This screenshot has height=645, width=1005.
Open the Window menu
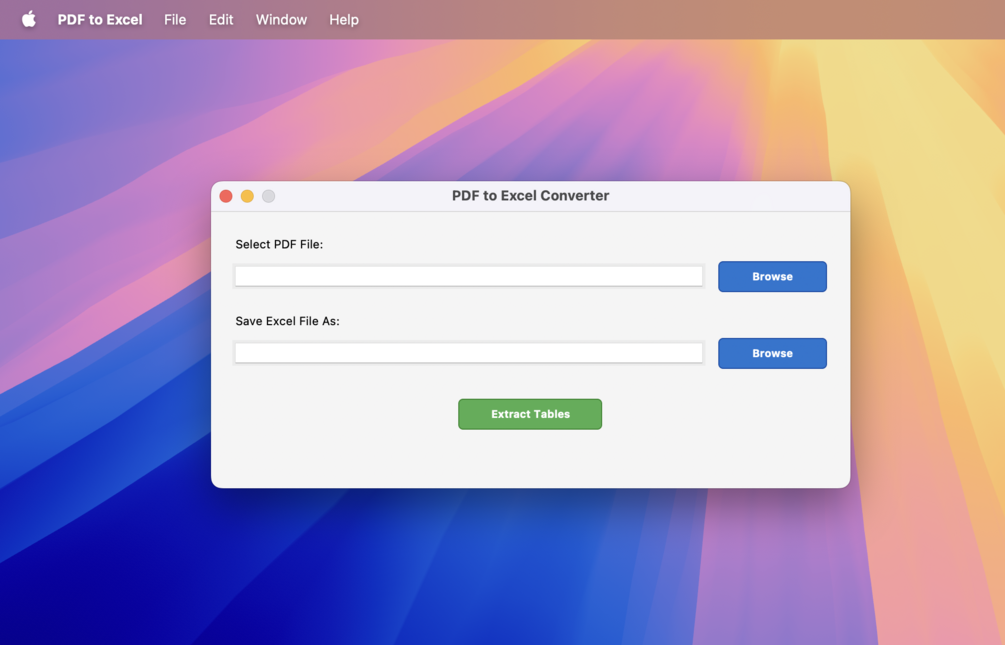pos(281,20)
